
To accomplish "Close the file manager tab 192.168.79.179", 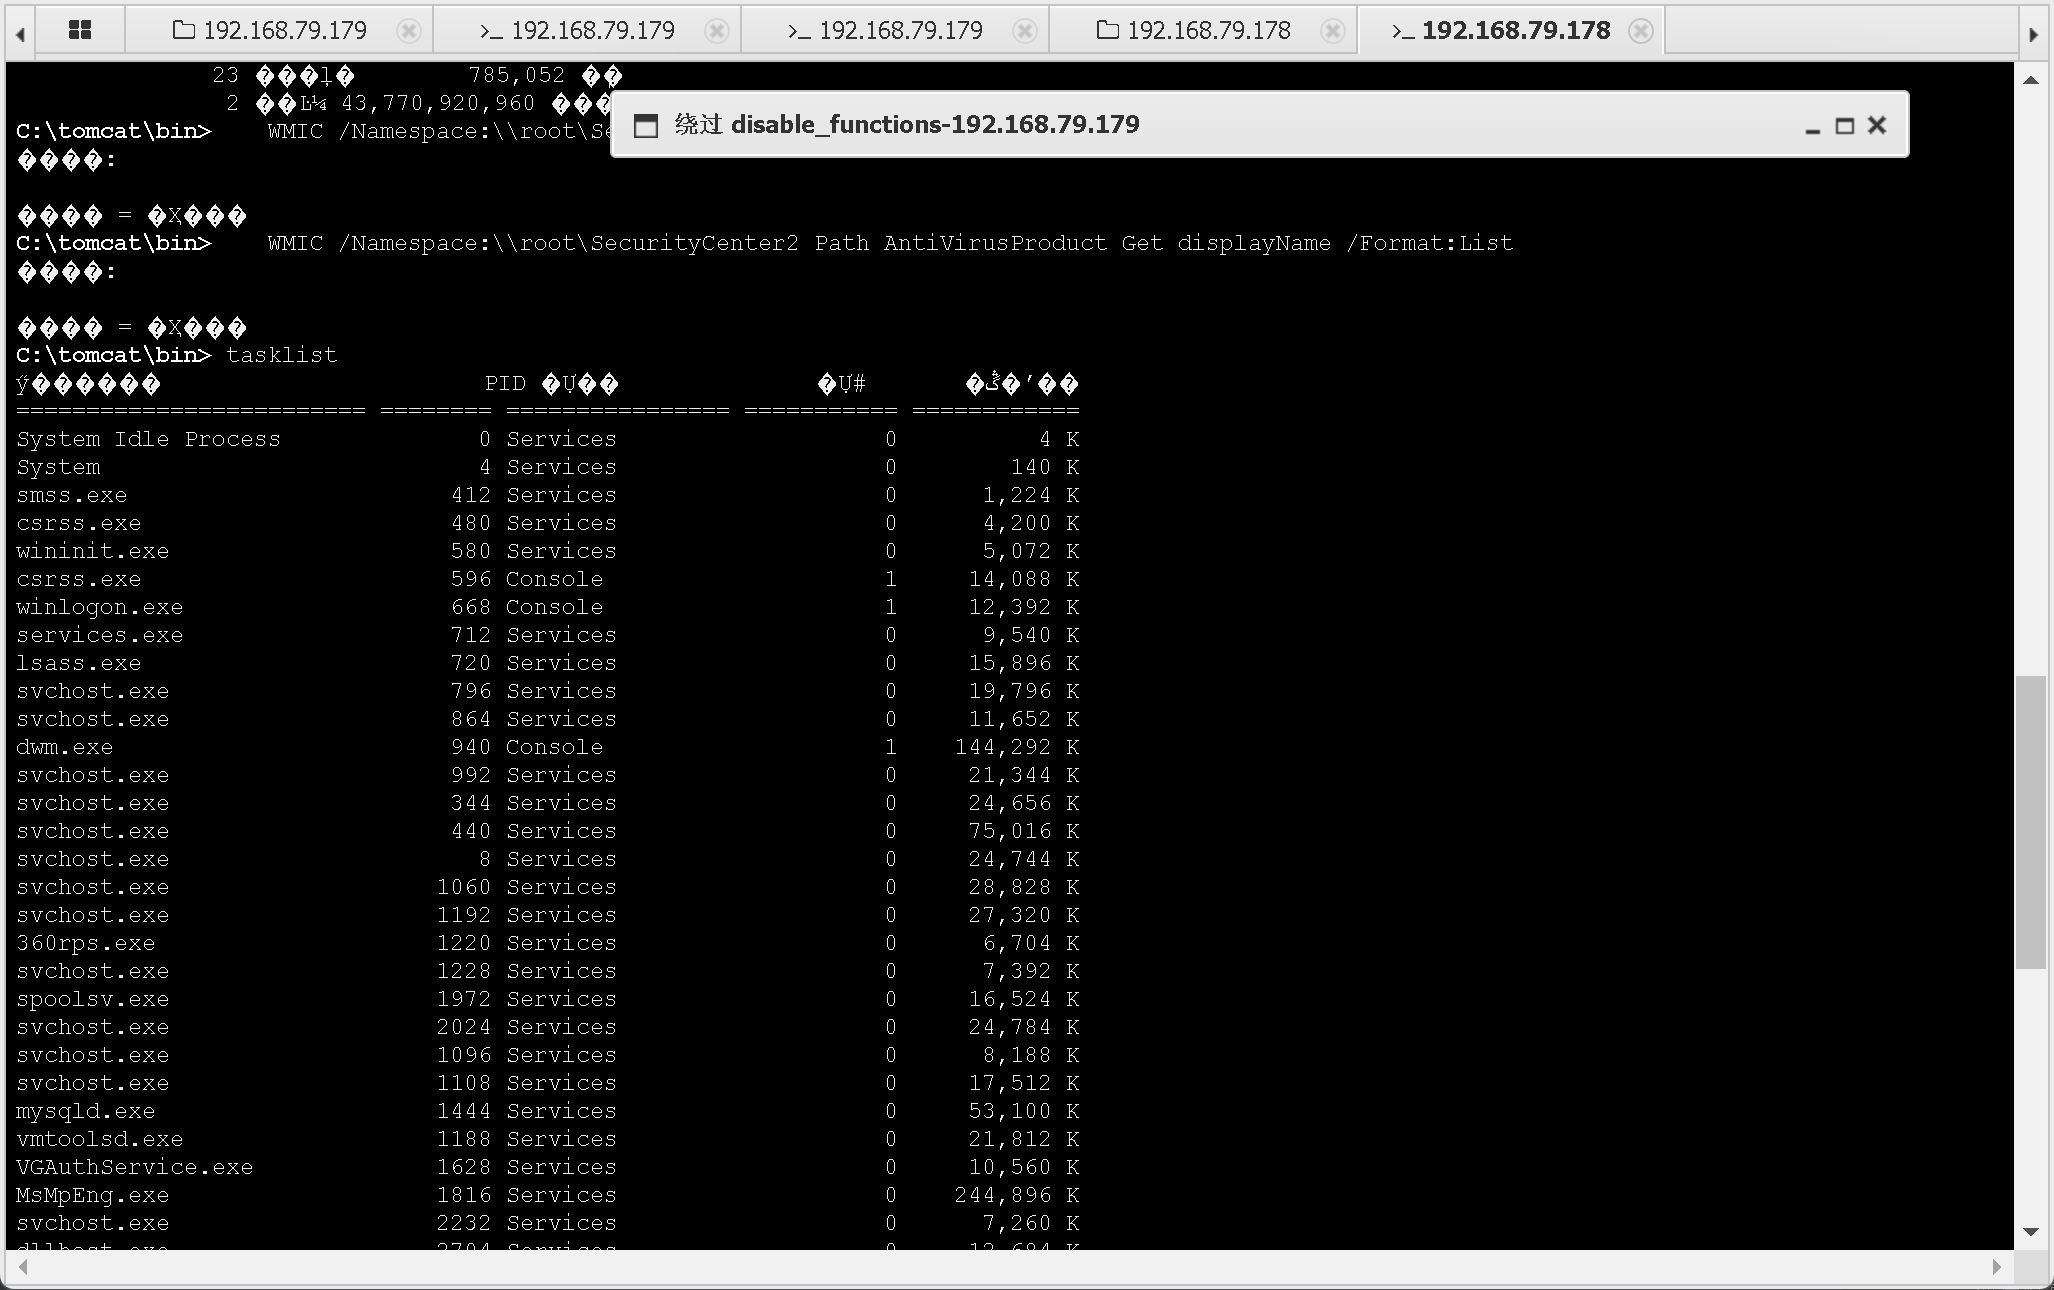I will pos(408,31).
